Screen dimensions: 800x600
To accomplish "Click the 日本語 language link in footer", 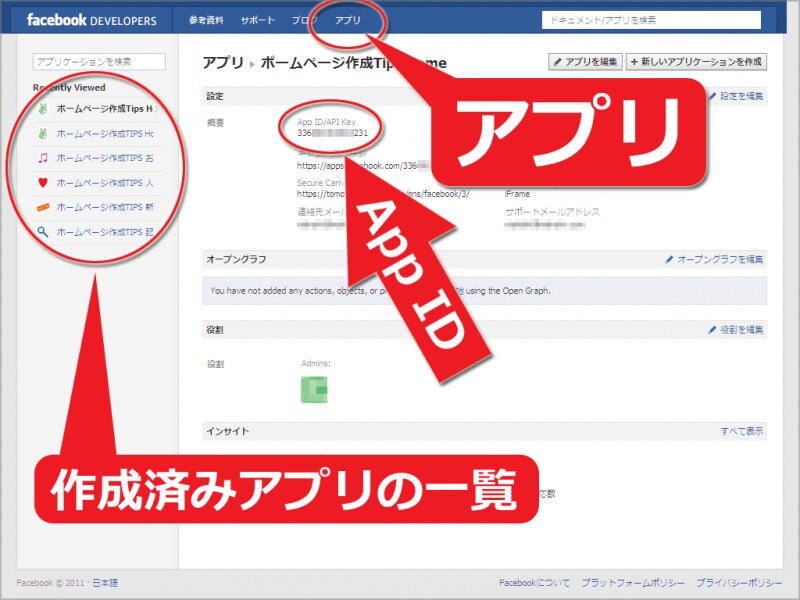I will coord(105,583).
